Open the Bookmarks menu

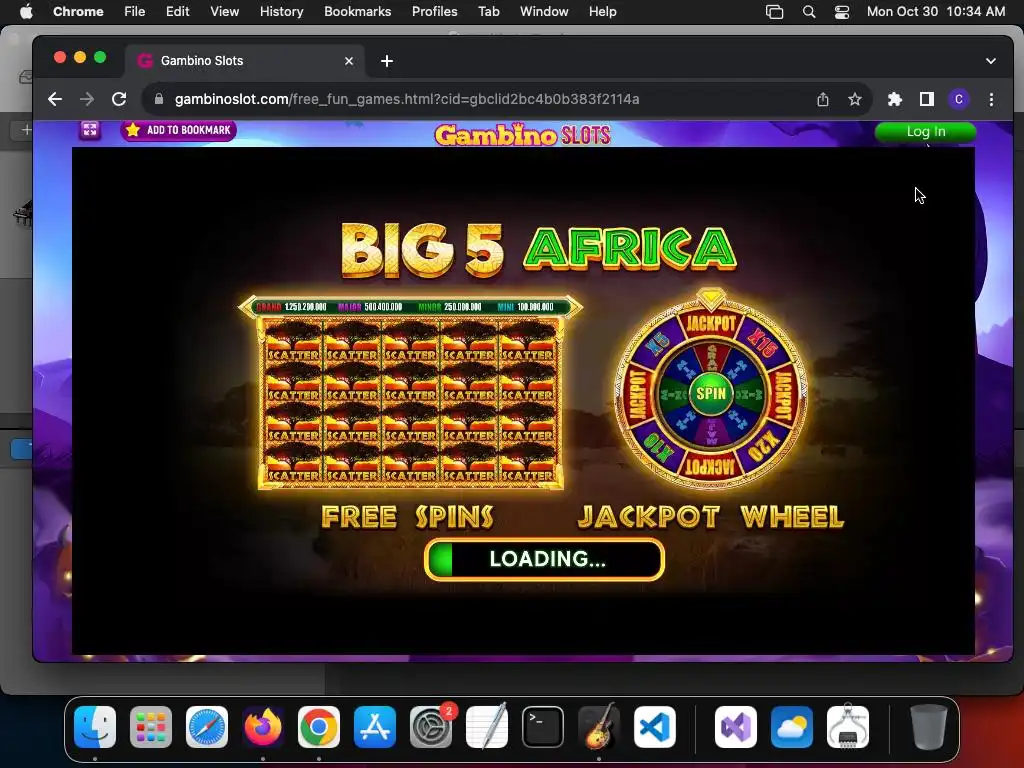(357, 11)
